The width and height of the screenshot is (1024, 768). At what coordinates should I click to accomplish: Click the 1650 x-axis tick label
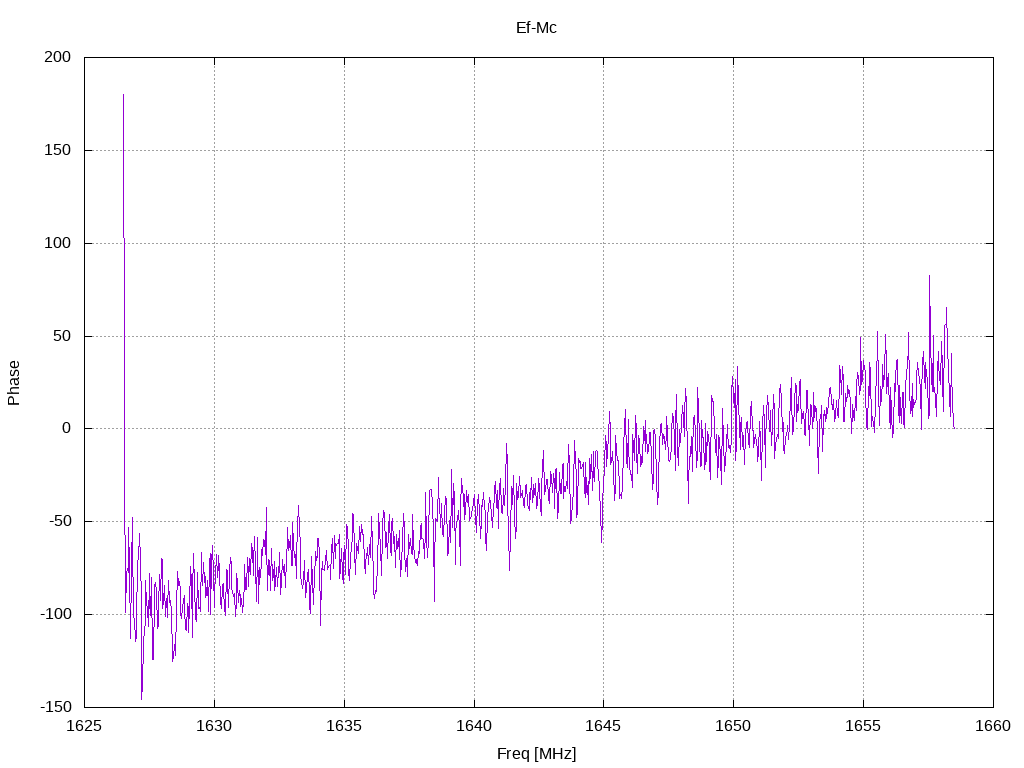tap(733, 726)
